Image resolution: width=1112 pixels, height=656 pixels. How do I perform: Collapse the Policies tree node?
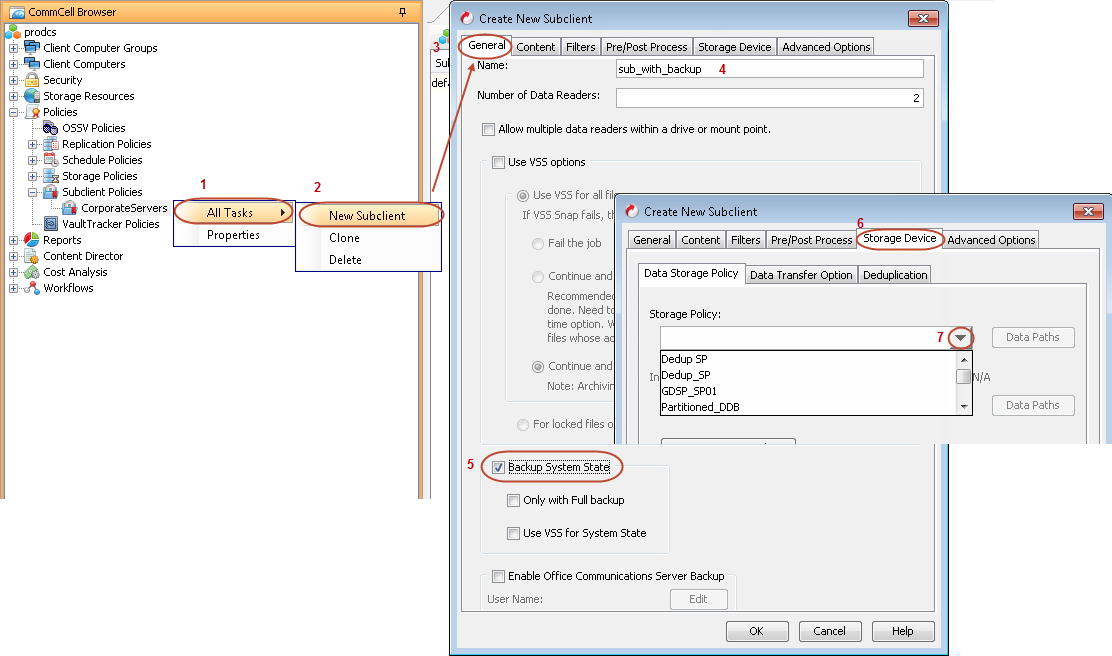coord(13,112)
